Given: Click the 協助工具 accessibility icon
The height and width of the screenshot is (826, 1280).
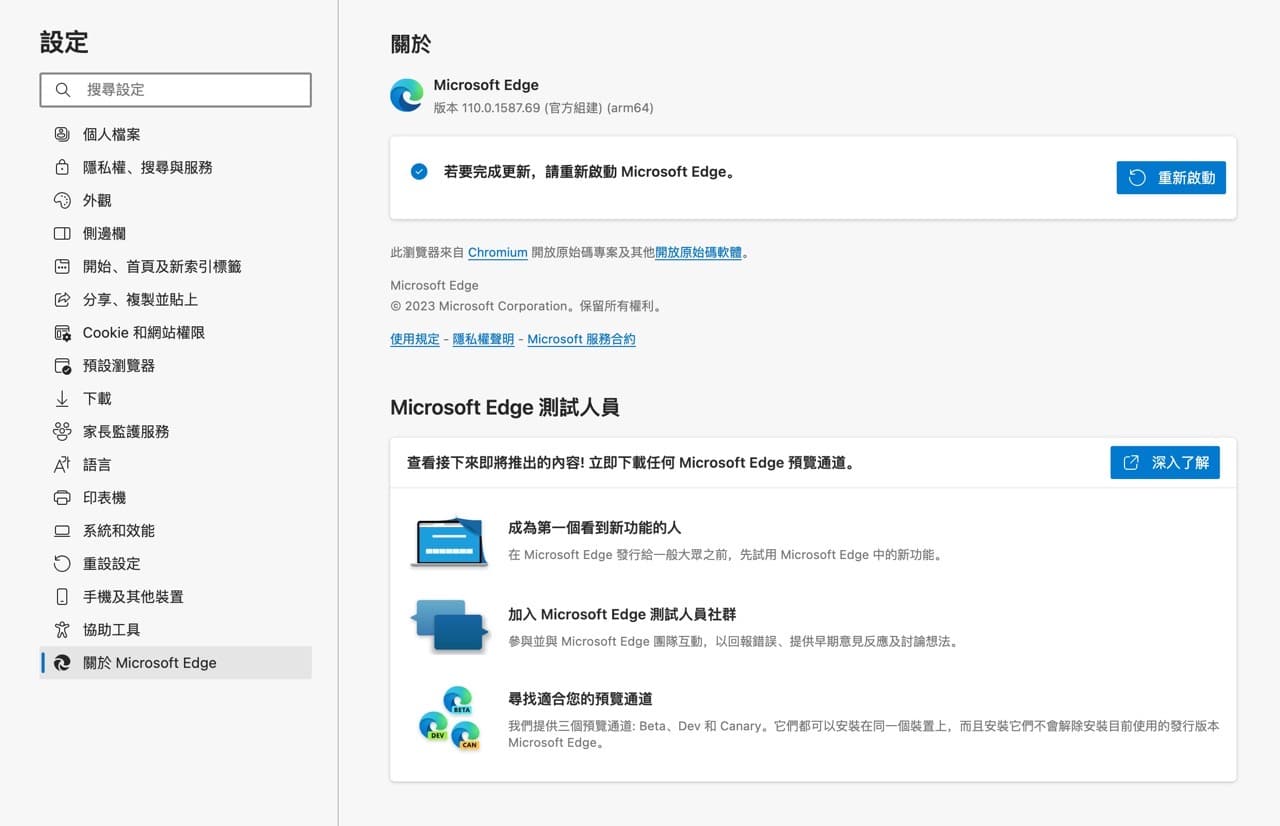Looking at the screenshot, I should [62, 629].
